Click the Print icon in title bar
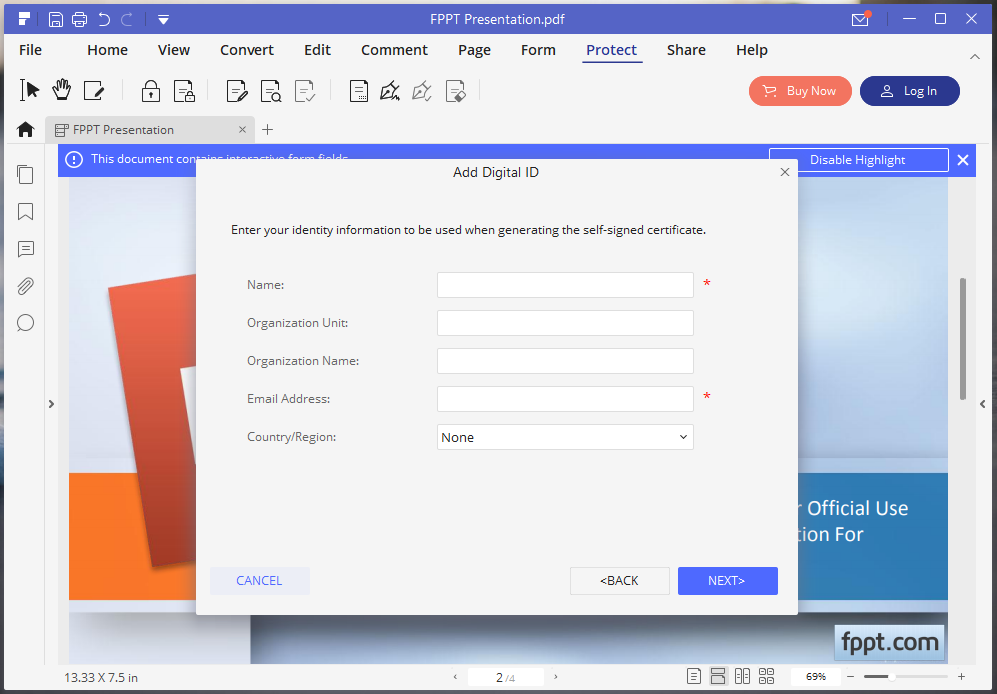 80,19
